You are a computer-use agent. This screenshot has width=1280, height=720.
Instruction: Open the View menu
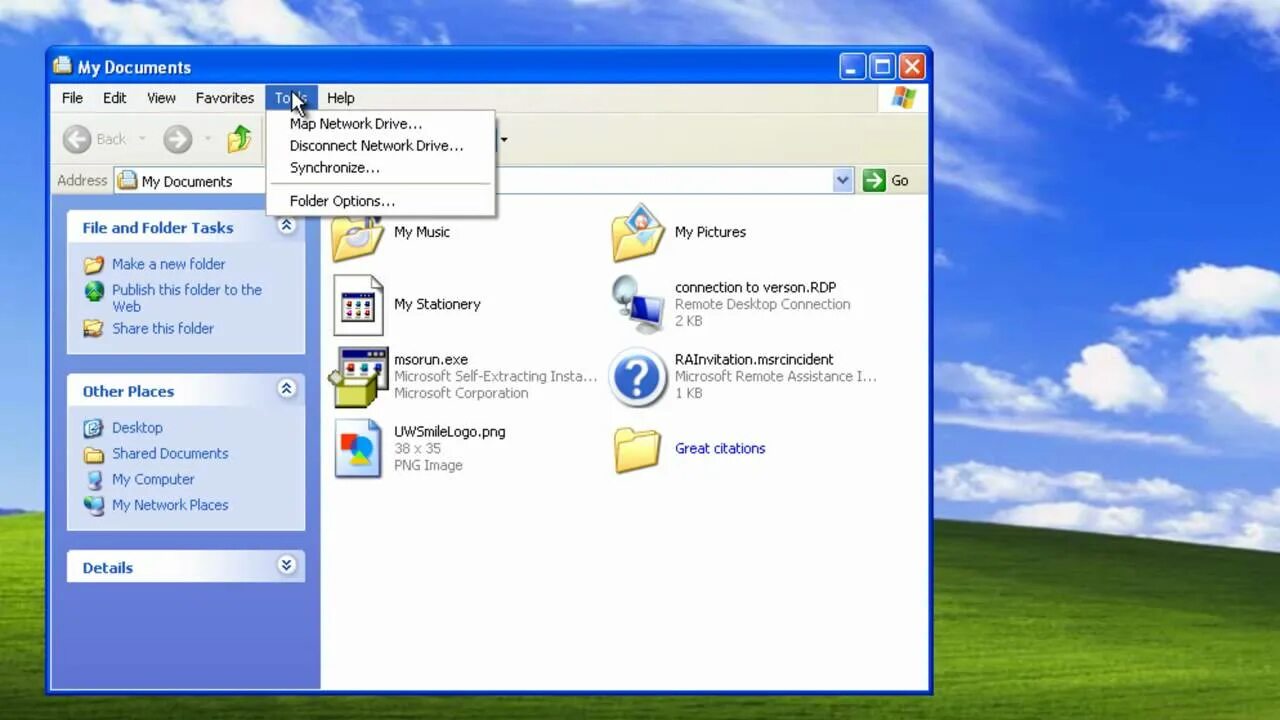tap(161, 98)
